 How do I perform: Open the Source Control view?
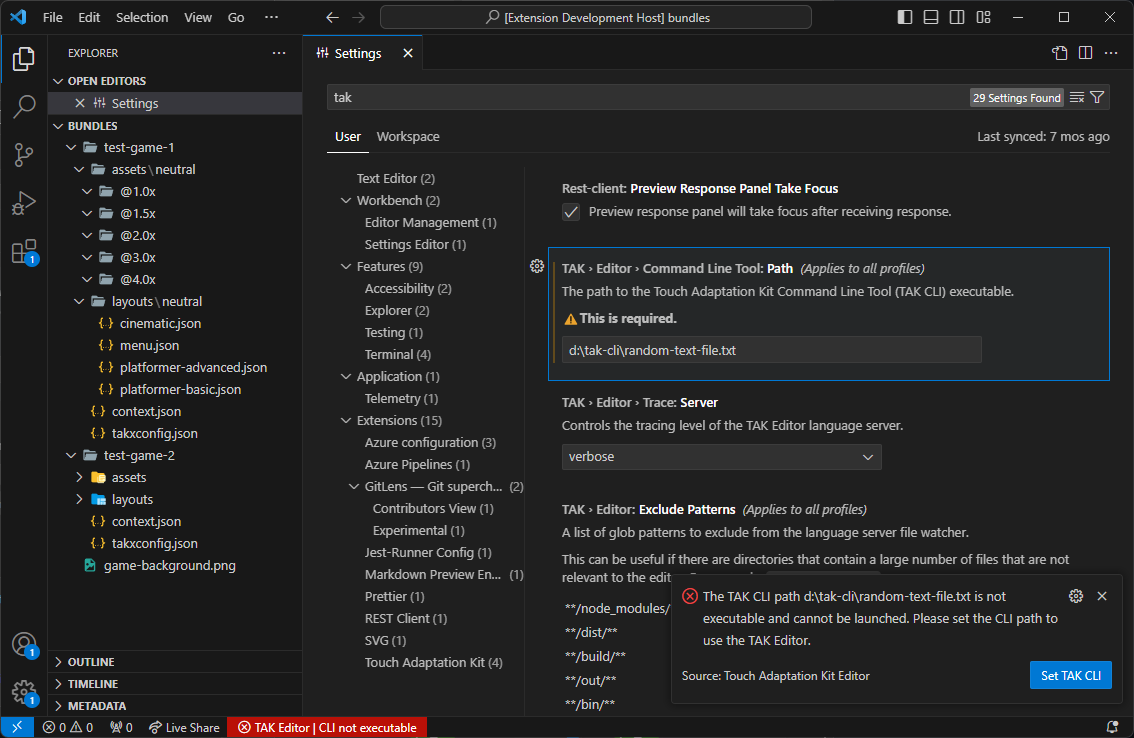(x=24, y=155)
